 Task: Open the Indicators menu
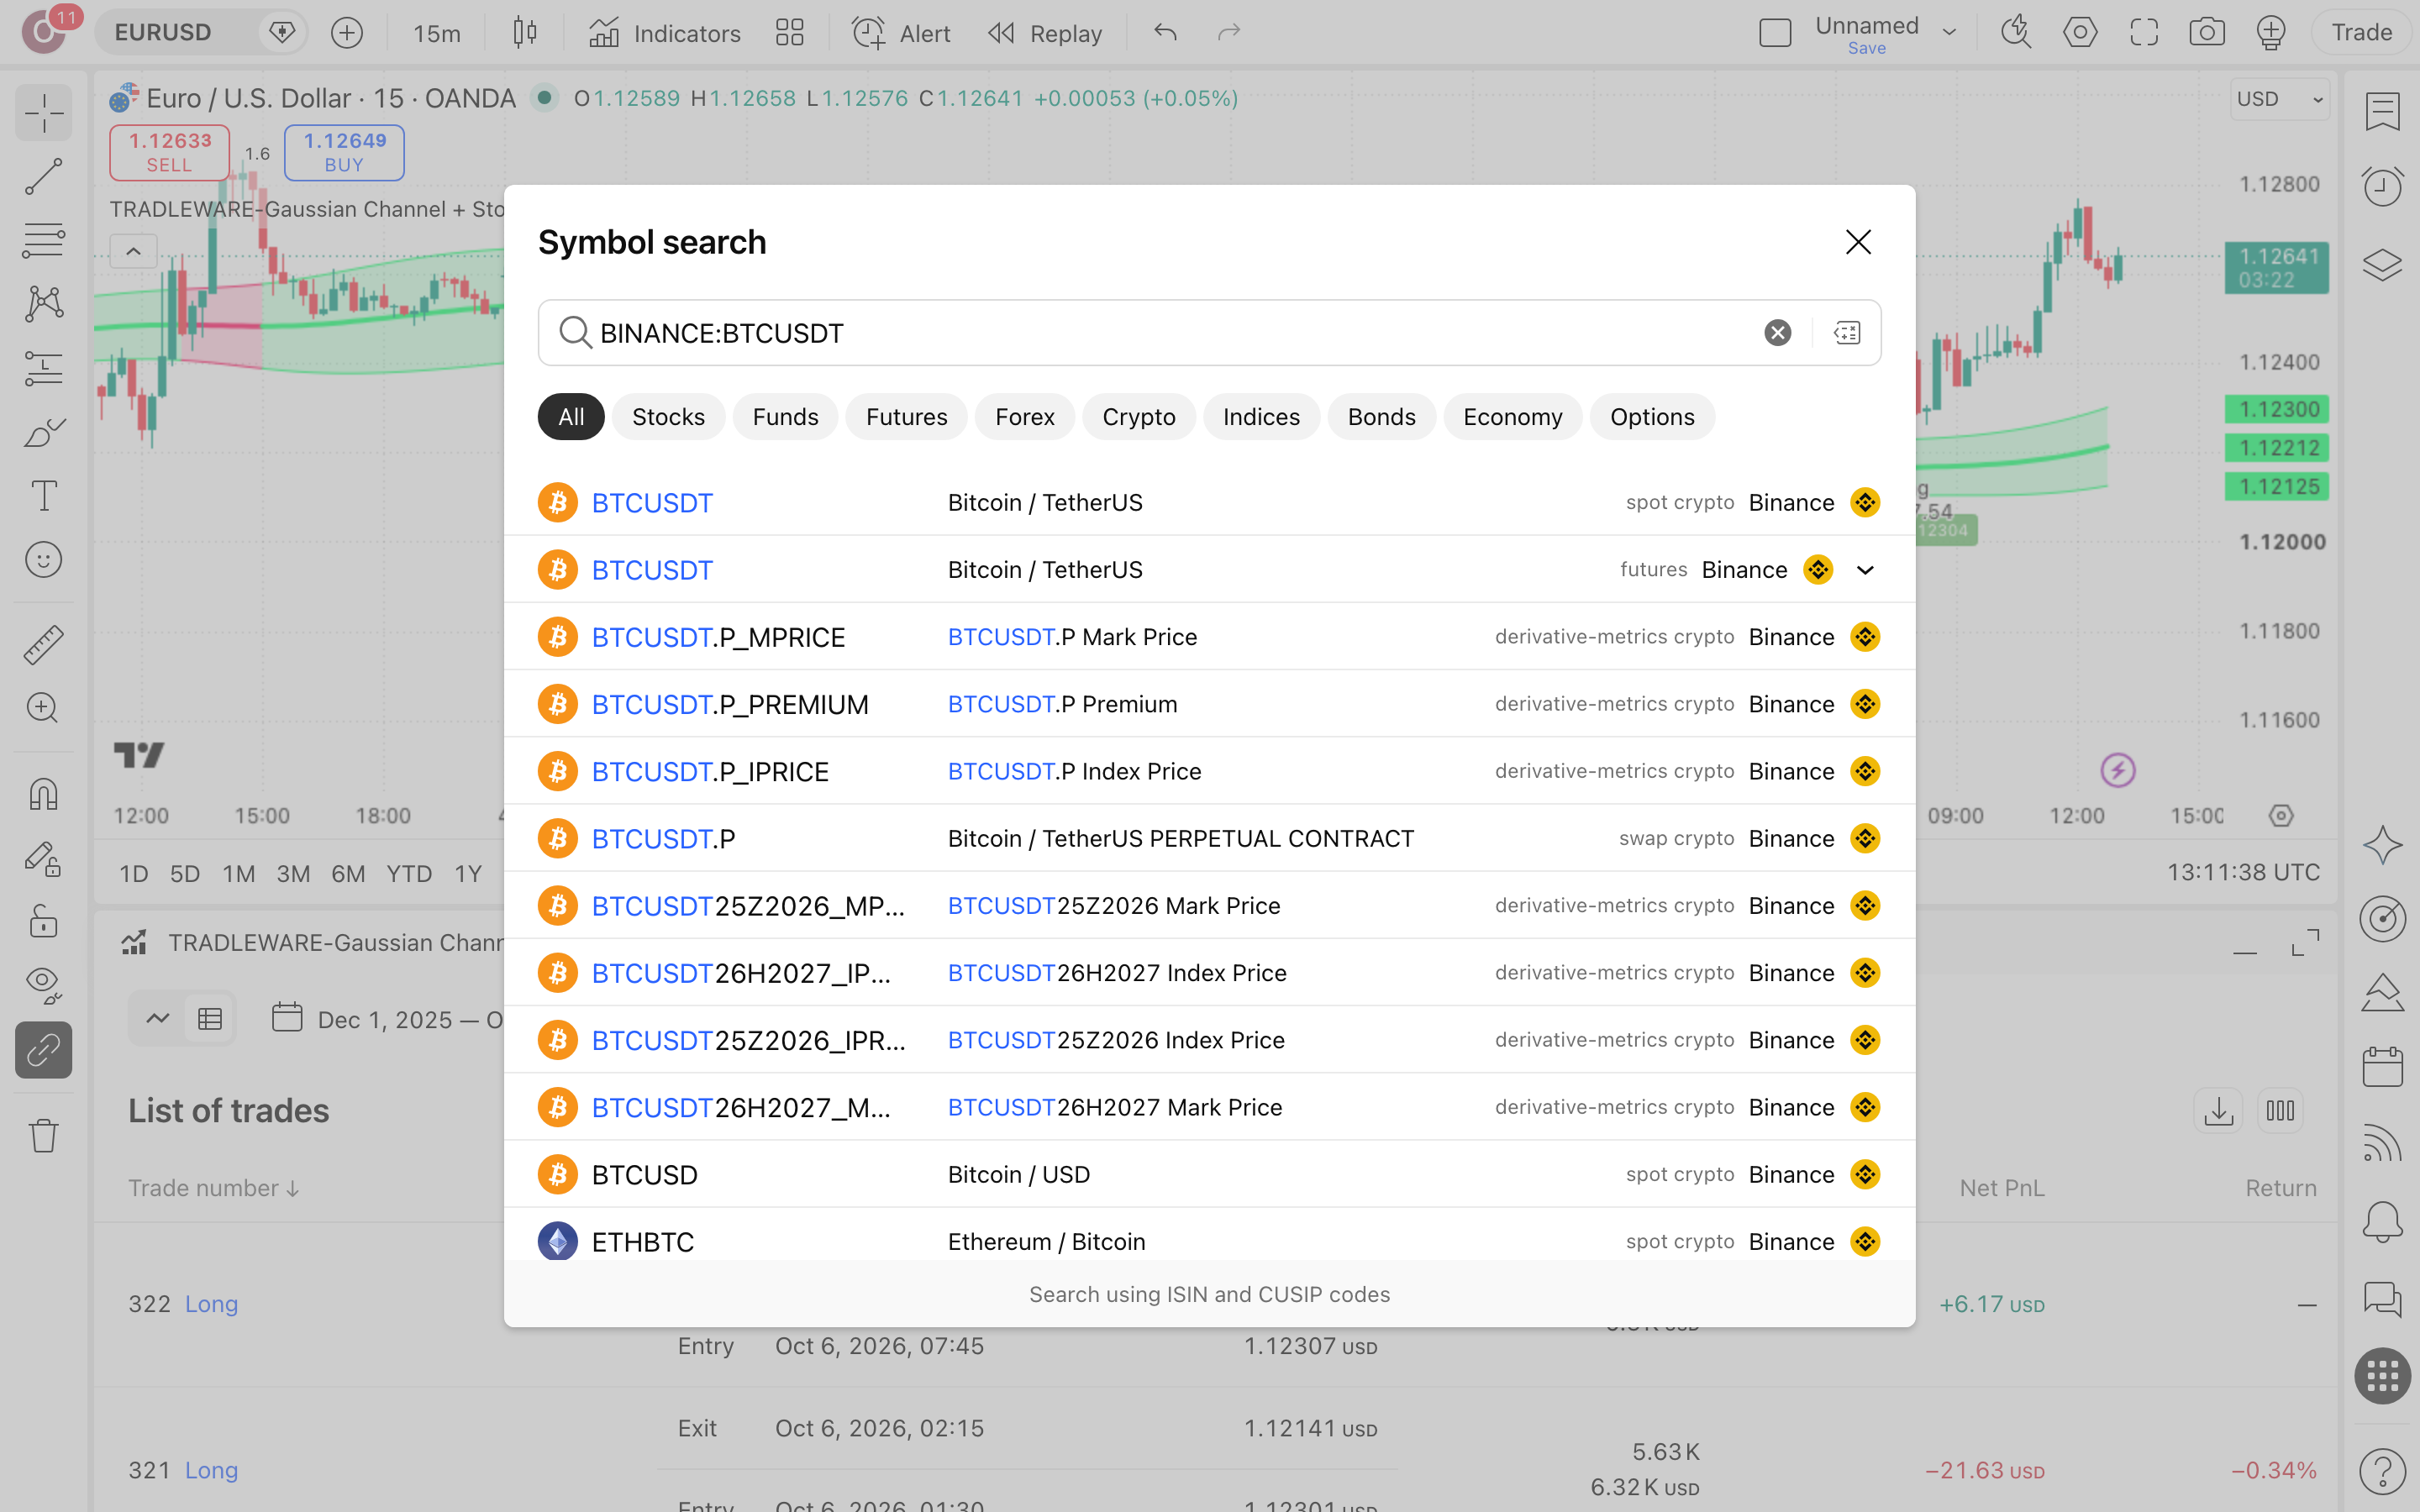tap(665, 33)
